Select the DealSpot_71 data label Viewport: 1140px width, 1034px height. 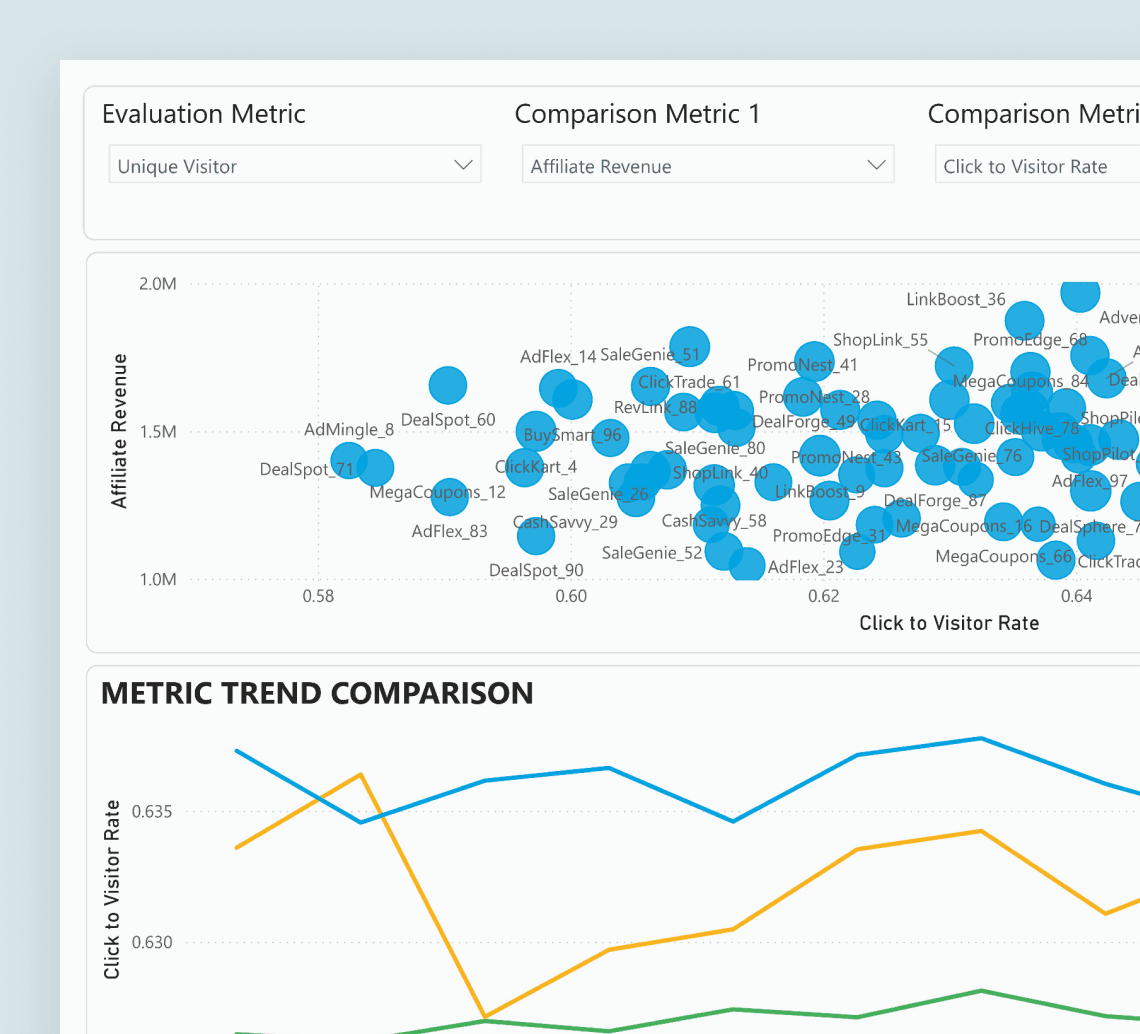306,469
